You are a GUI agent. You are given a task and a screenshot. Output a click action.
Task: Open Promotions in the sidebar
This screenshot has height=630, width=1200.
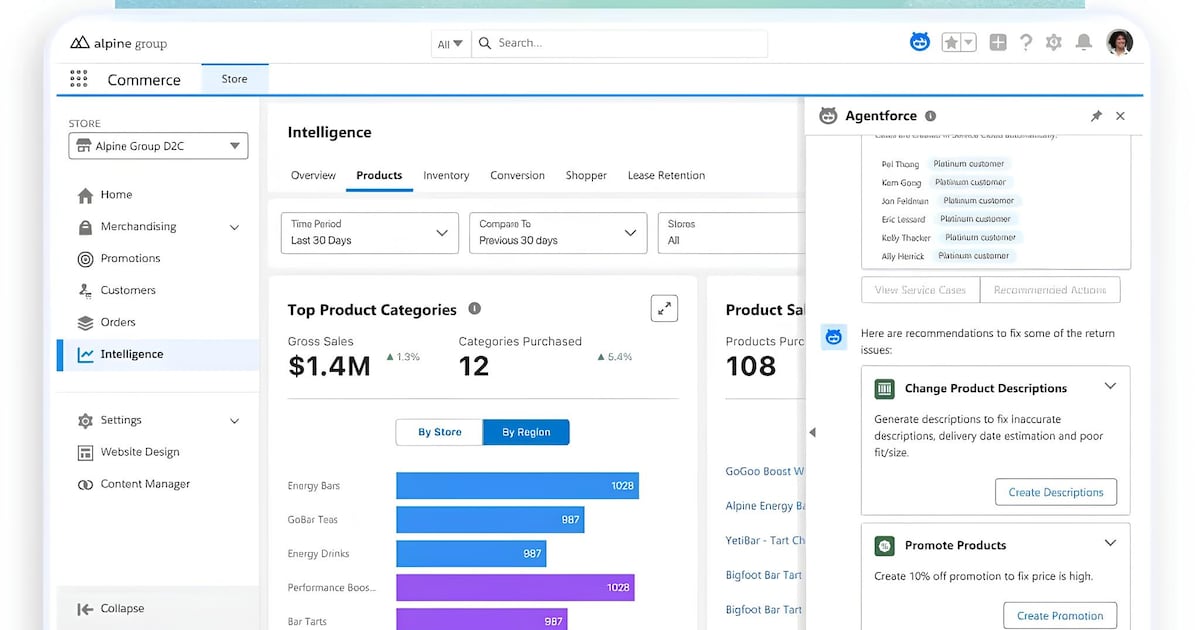coord(130,258)
